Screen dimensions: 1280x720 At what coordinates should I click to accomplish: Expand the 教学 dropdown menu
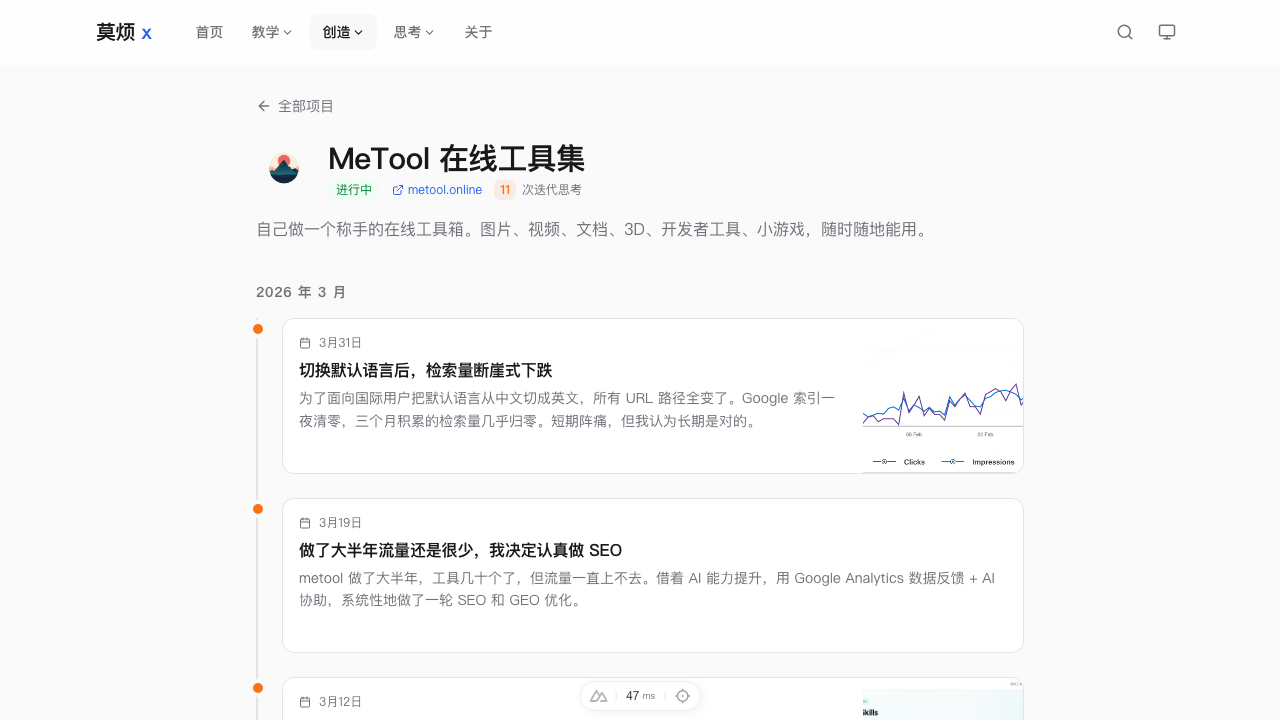pos(271,31)
